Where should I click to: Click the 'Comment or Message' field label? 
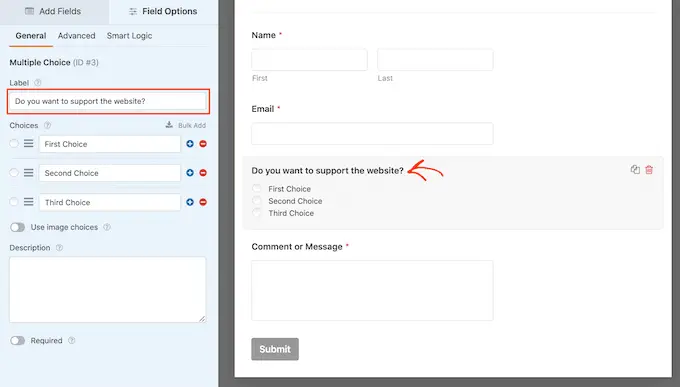[297, 247]
